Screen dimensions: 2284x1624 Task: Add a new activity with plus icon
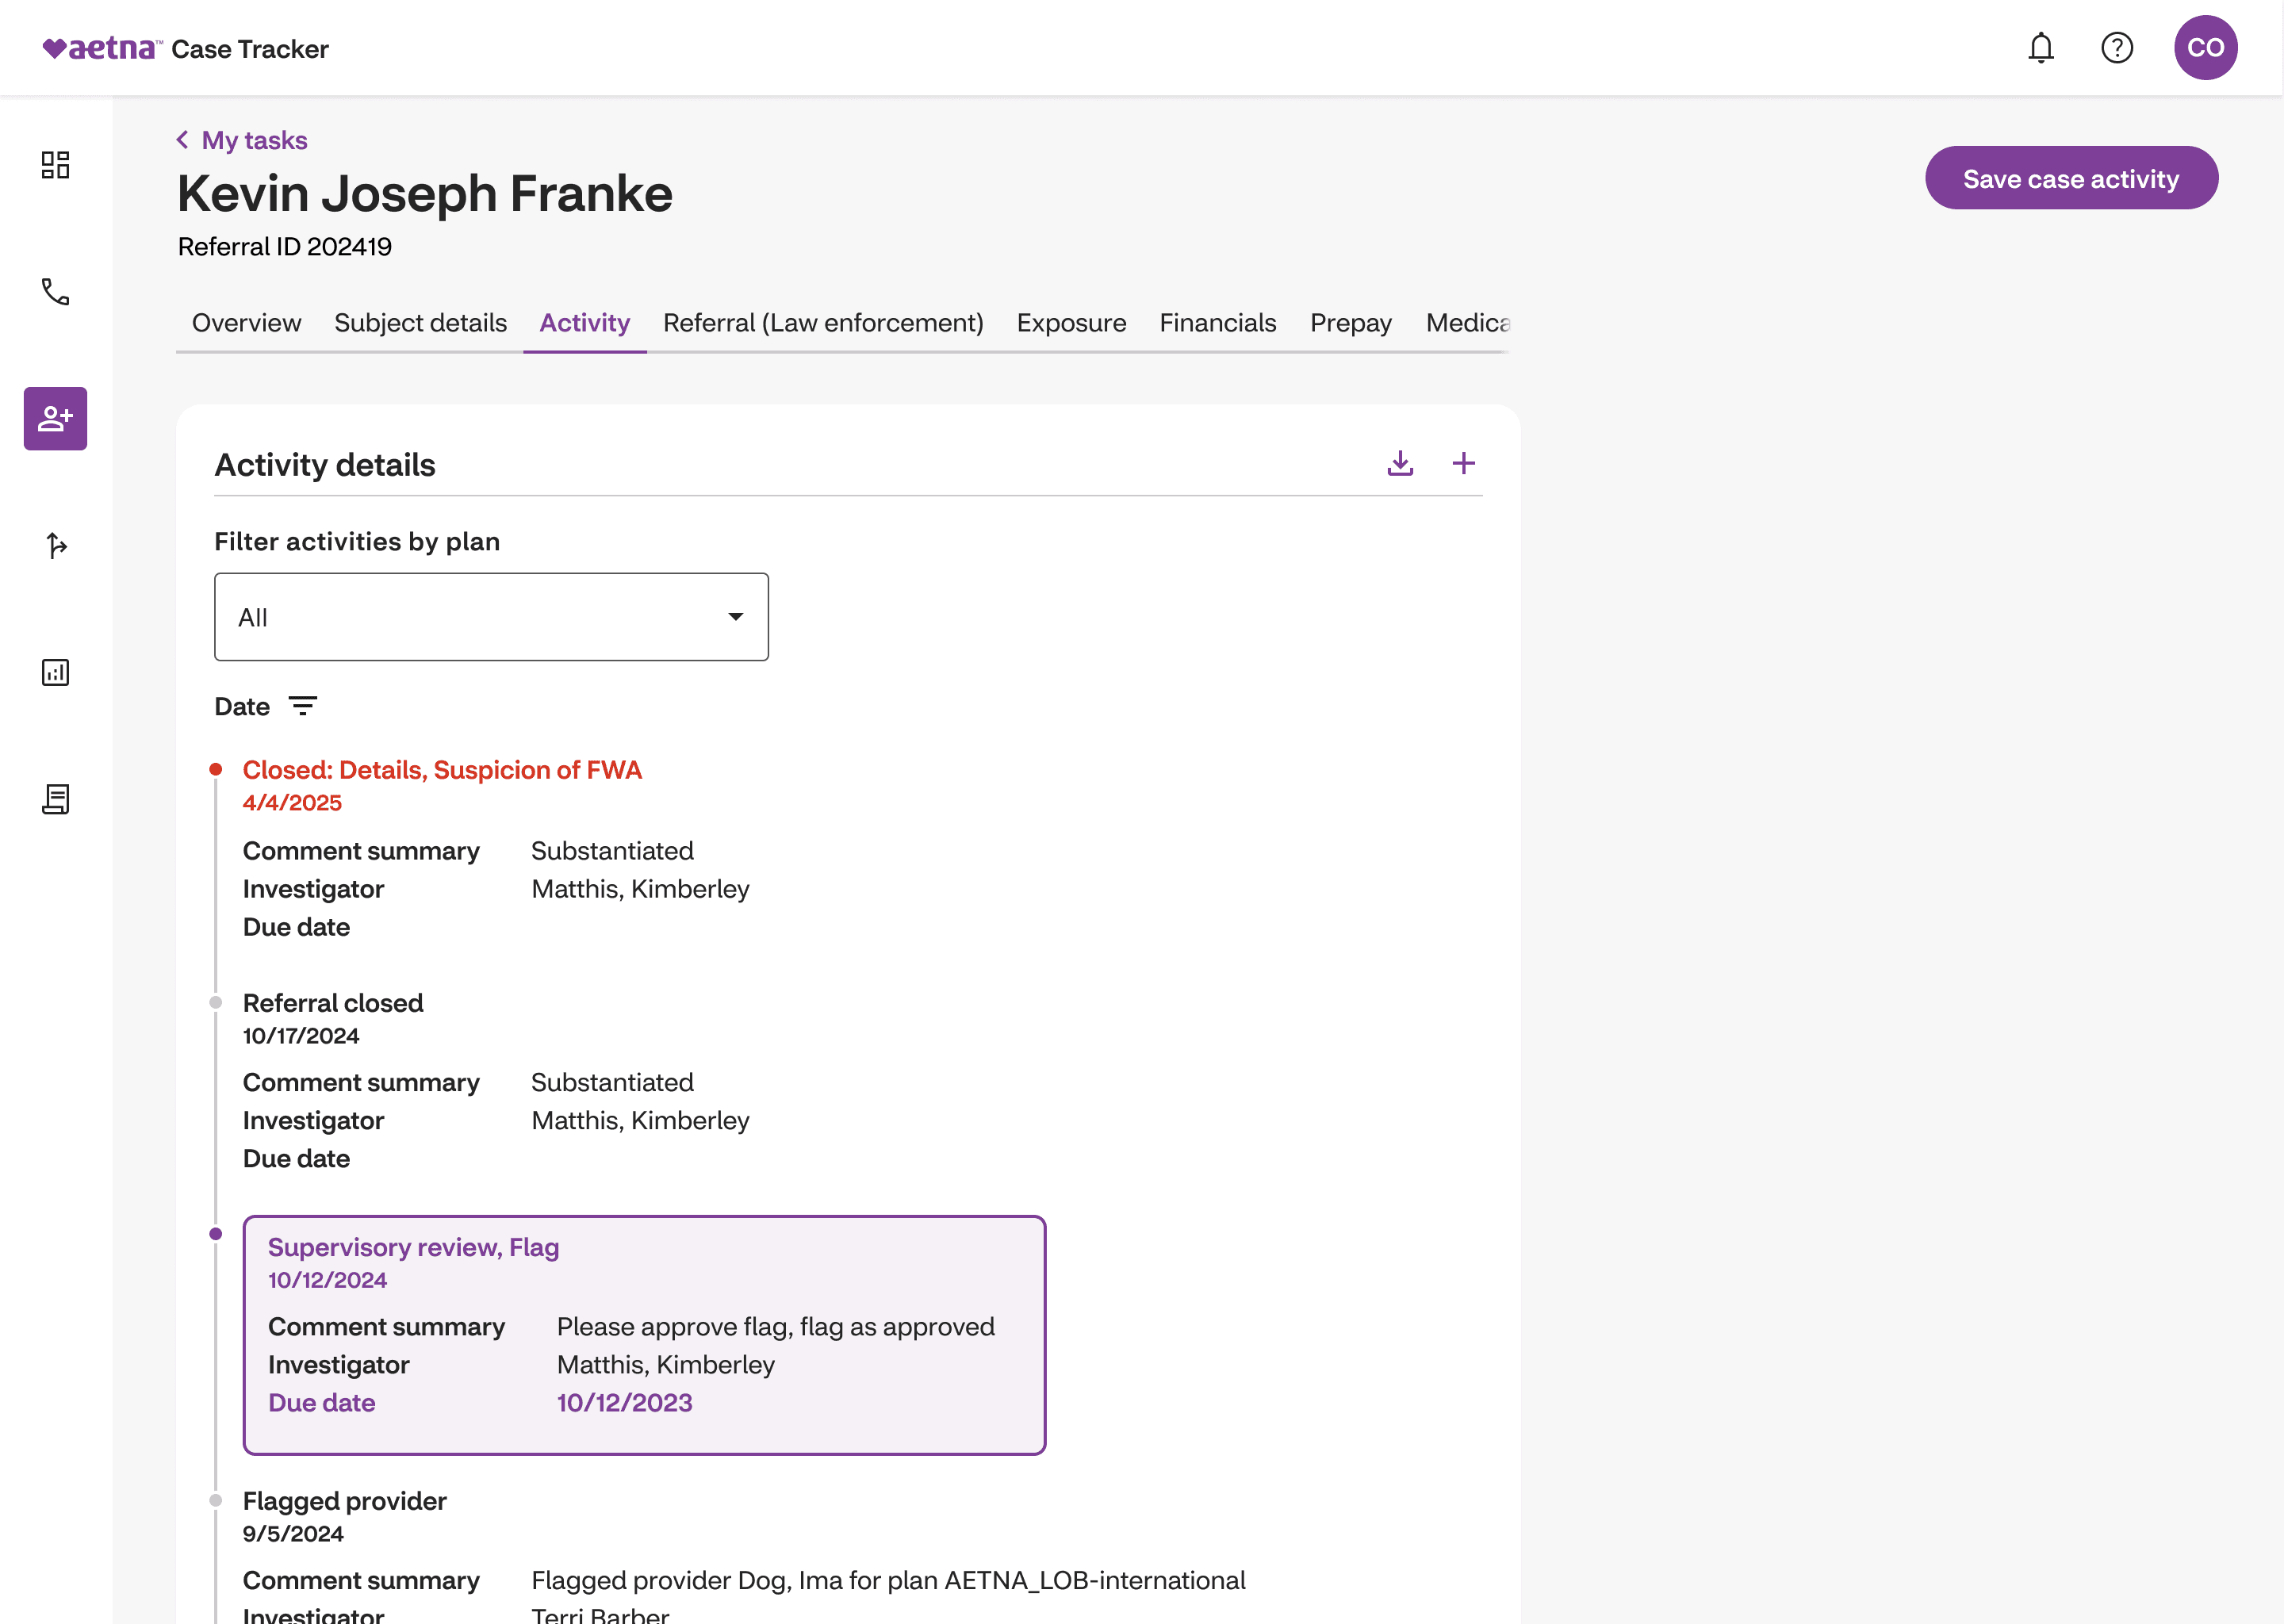point(1463,463)
